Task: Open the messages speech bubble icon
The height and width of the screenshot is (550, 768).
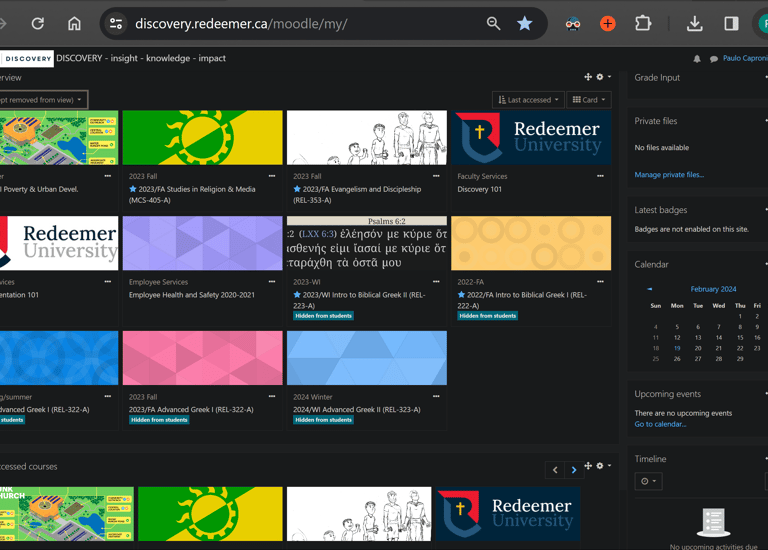Action: [714, 59]
